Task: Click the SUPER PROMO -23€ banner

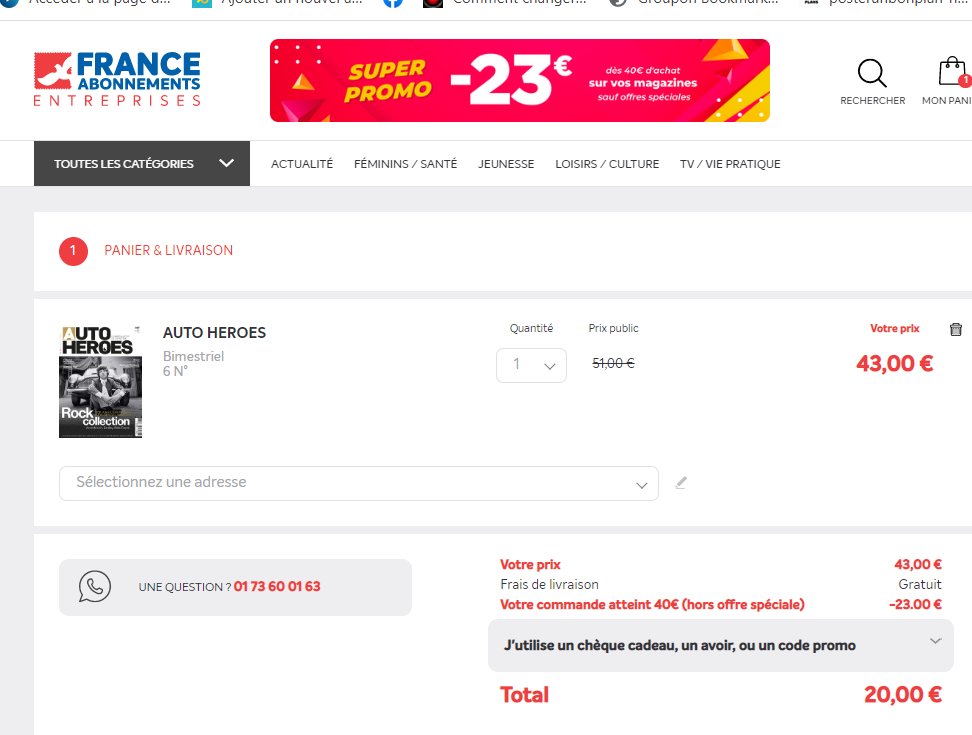Action: pos(519,81)
